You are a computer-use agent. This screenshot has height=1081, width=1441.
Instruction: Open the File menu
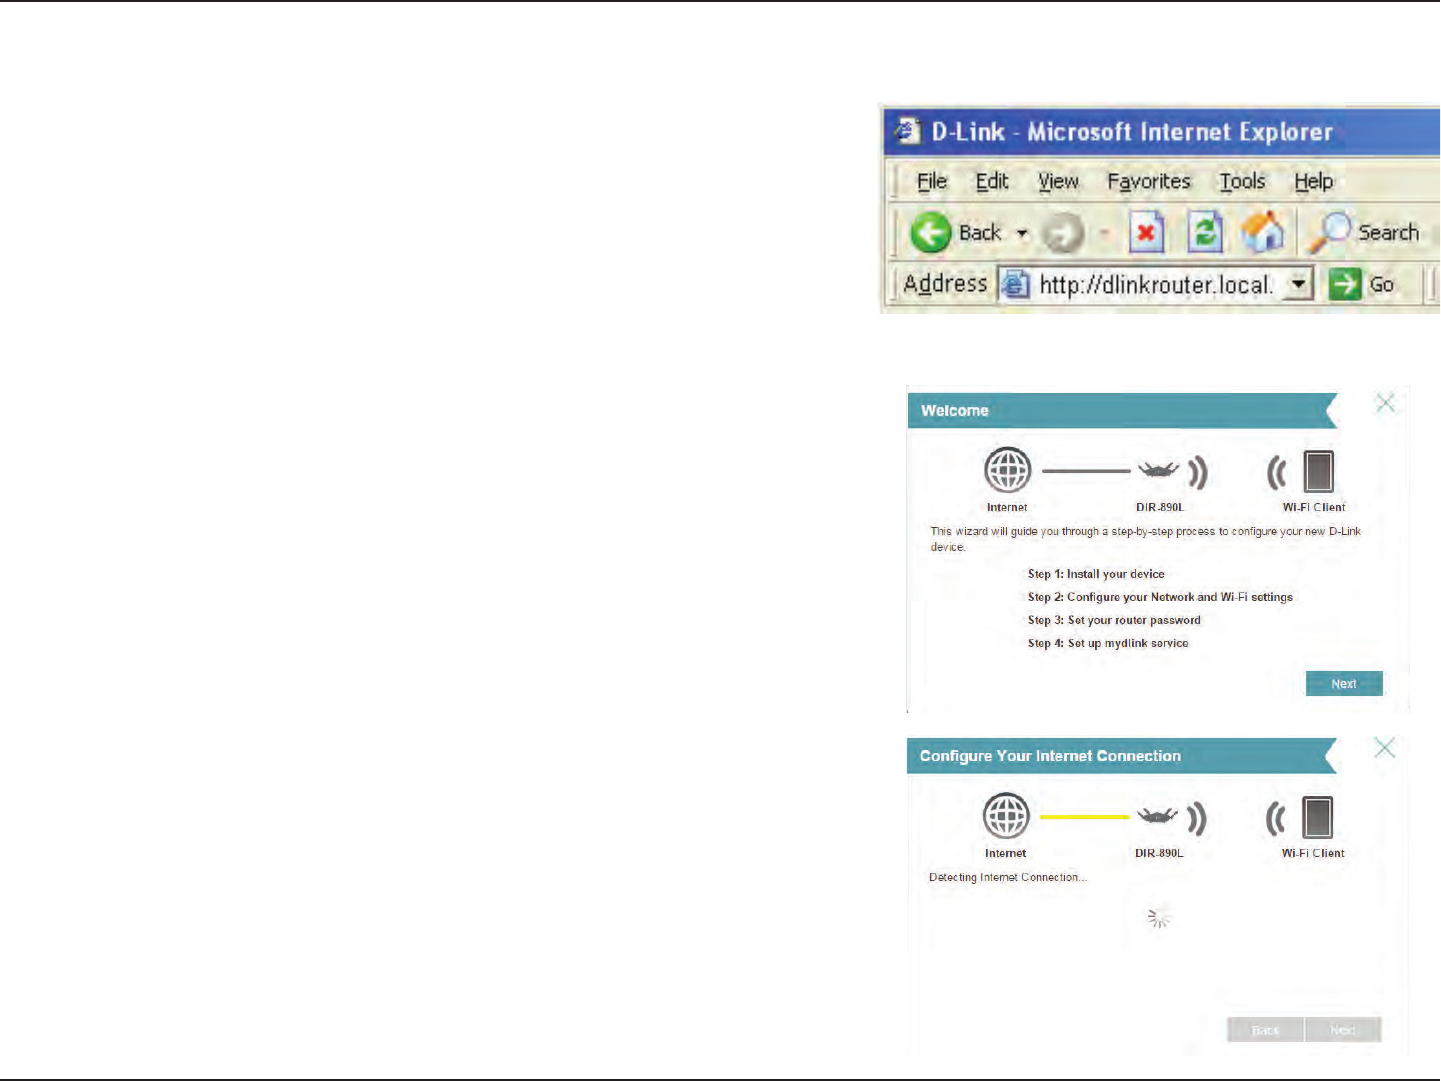(932, 181)
